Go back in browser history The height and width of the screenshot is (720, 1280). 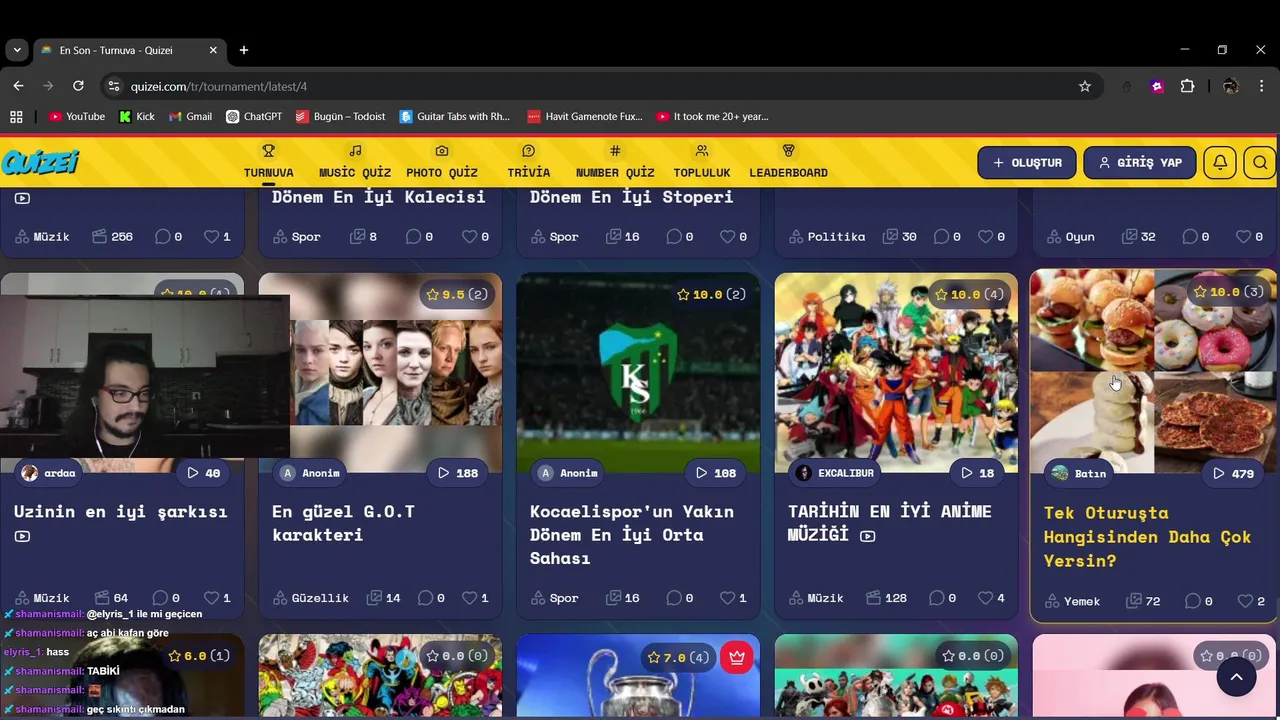[18, 86]
